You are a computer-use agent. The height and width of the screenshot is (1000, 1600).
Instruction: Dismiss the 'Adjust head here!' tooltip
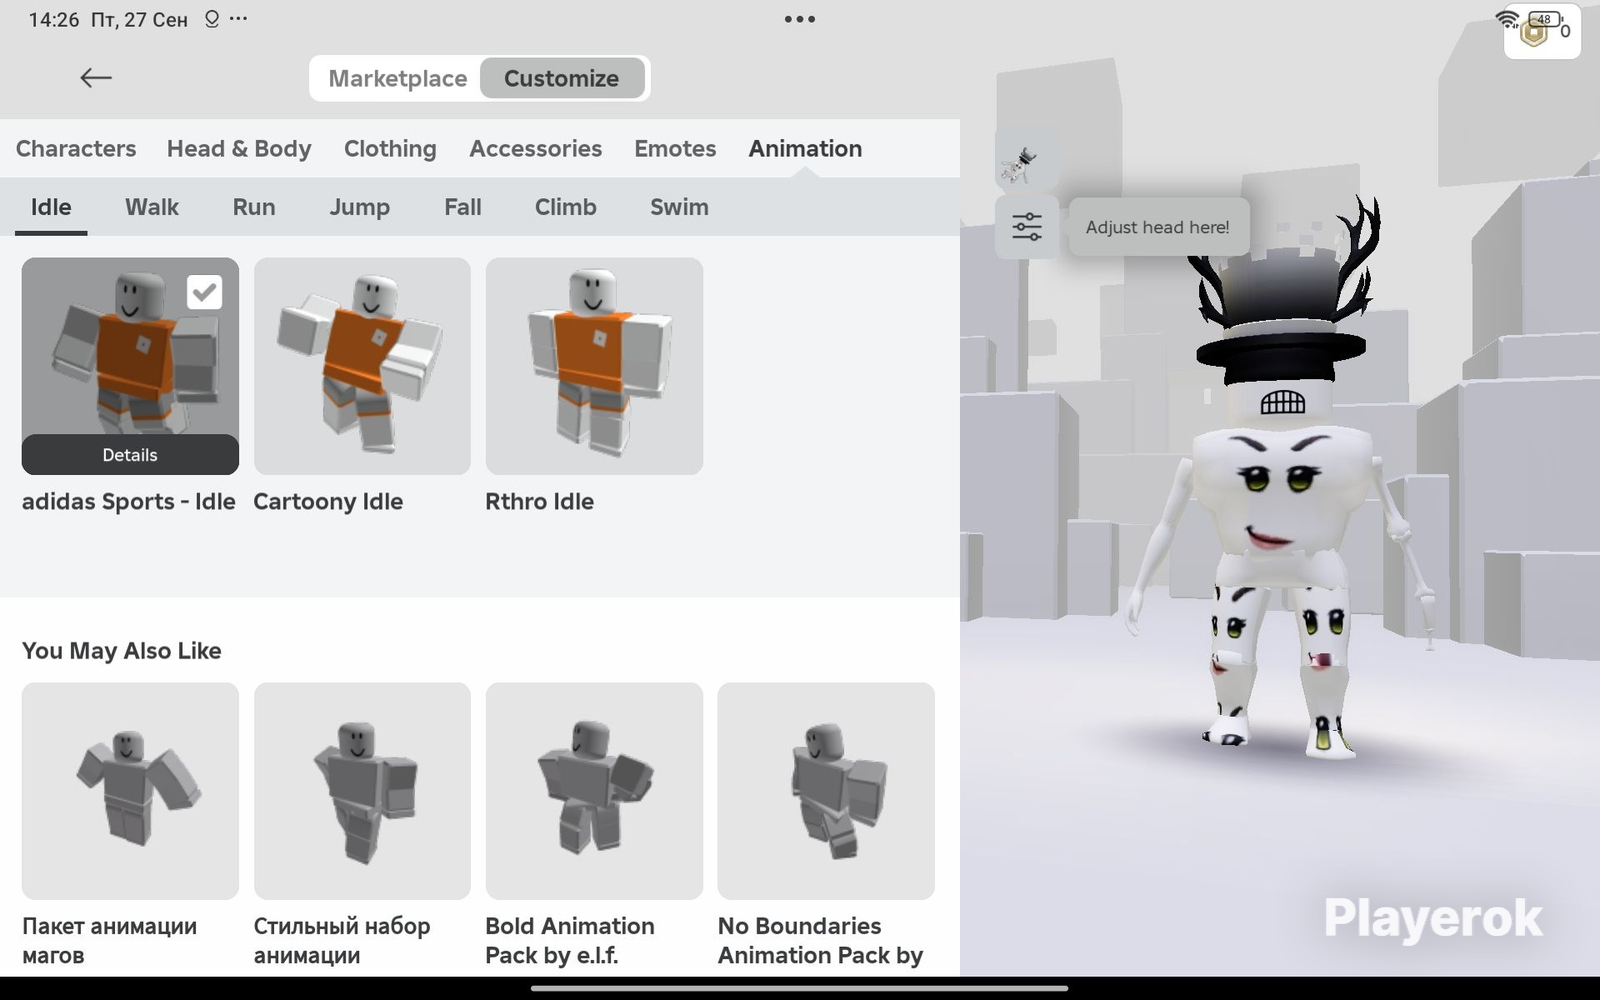(1158, 227)
